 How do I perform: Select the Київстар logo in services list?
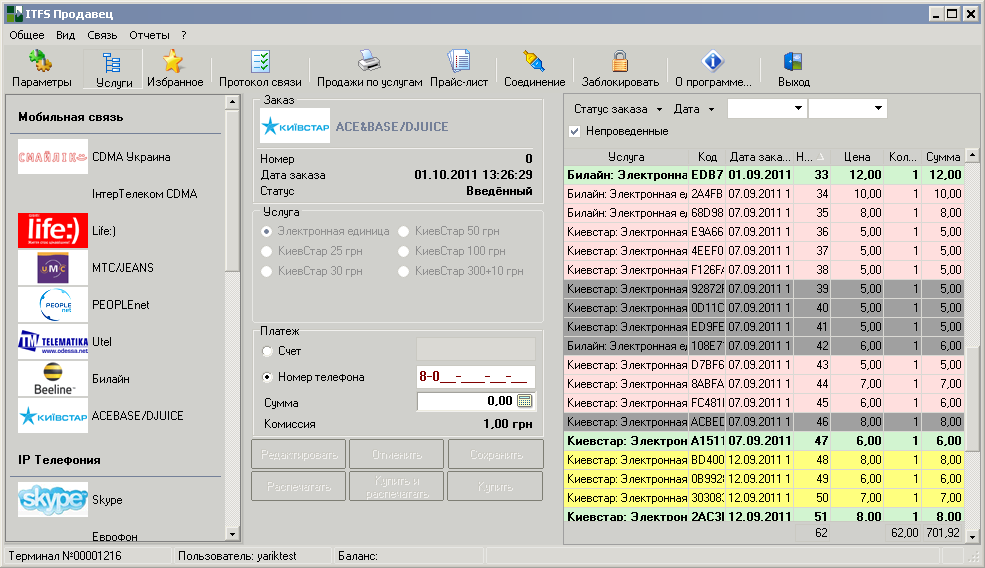tap(53, 416)
